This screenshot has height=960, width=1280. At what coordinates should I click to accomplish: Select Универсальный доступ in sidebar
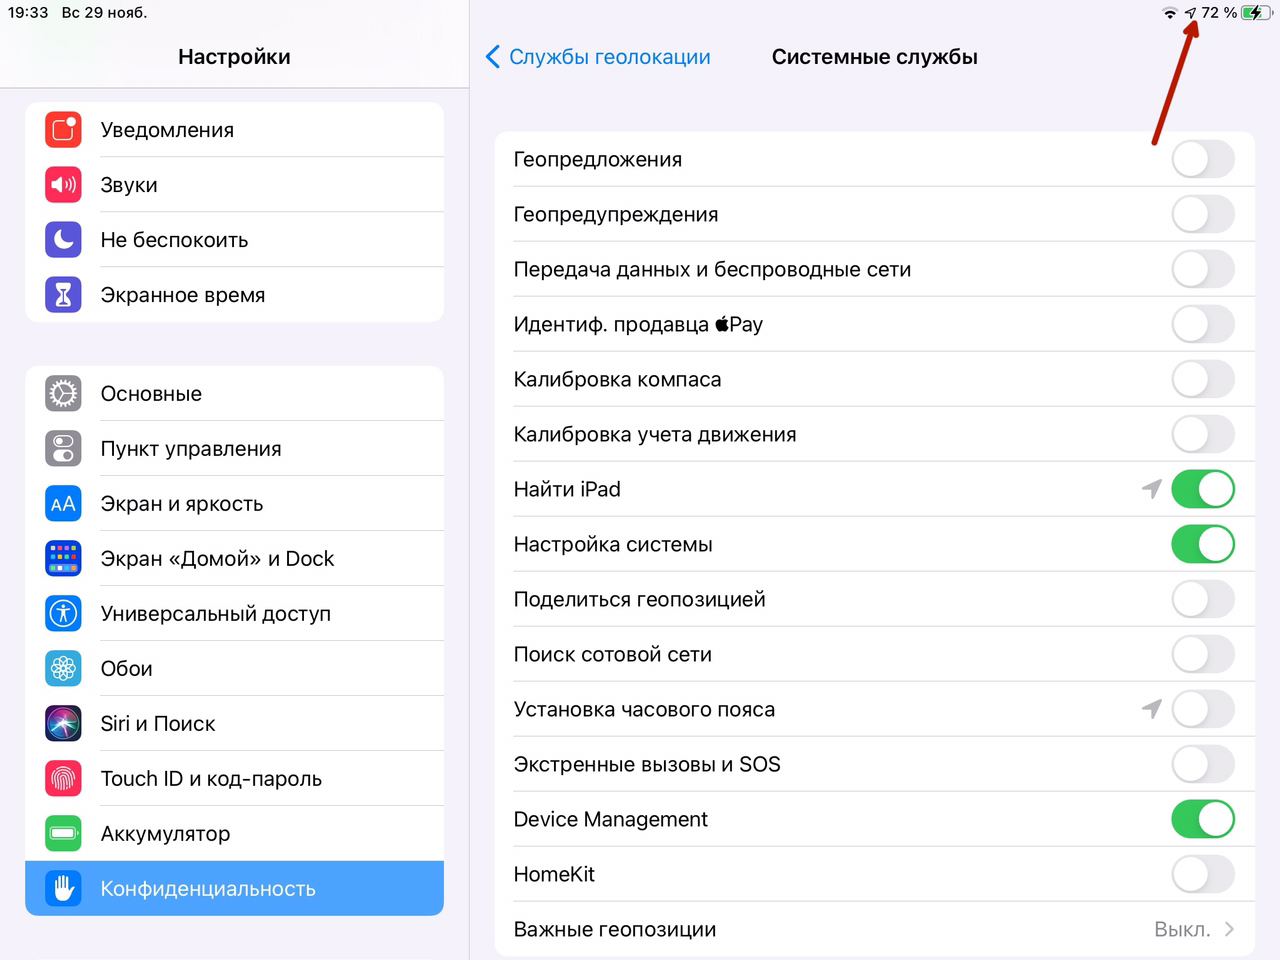pos(215,614)
